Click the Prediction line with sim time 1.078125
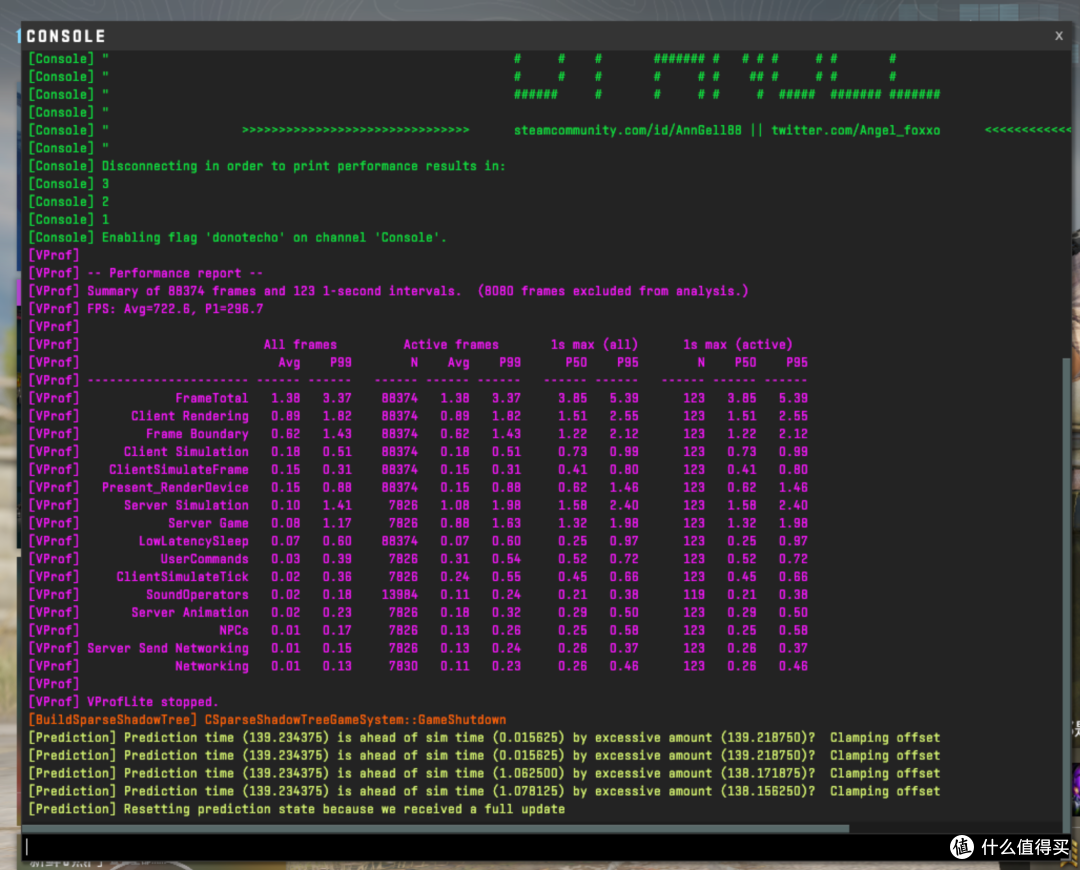1080x870 pixels. [x=484, y=791]
